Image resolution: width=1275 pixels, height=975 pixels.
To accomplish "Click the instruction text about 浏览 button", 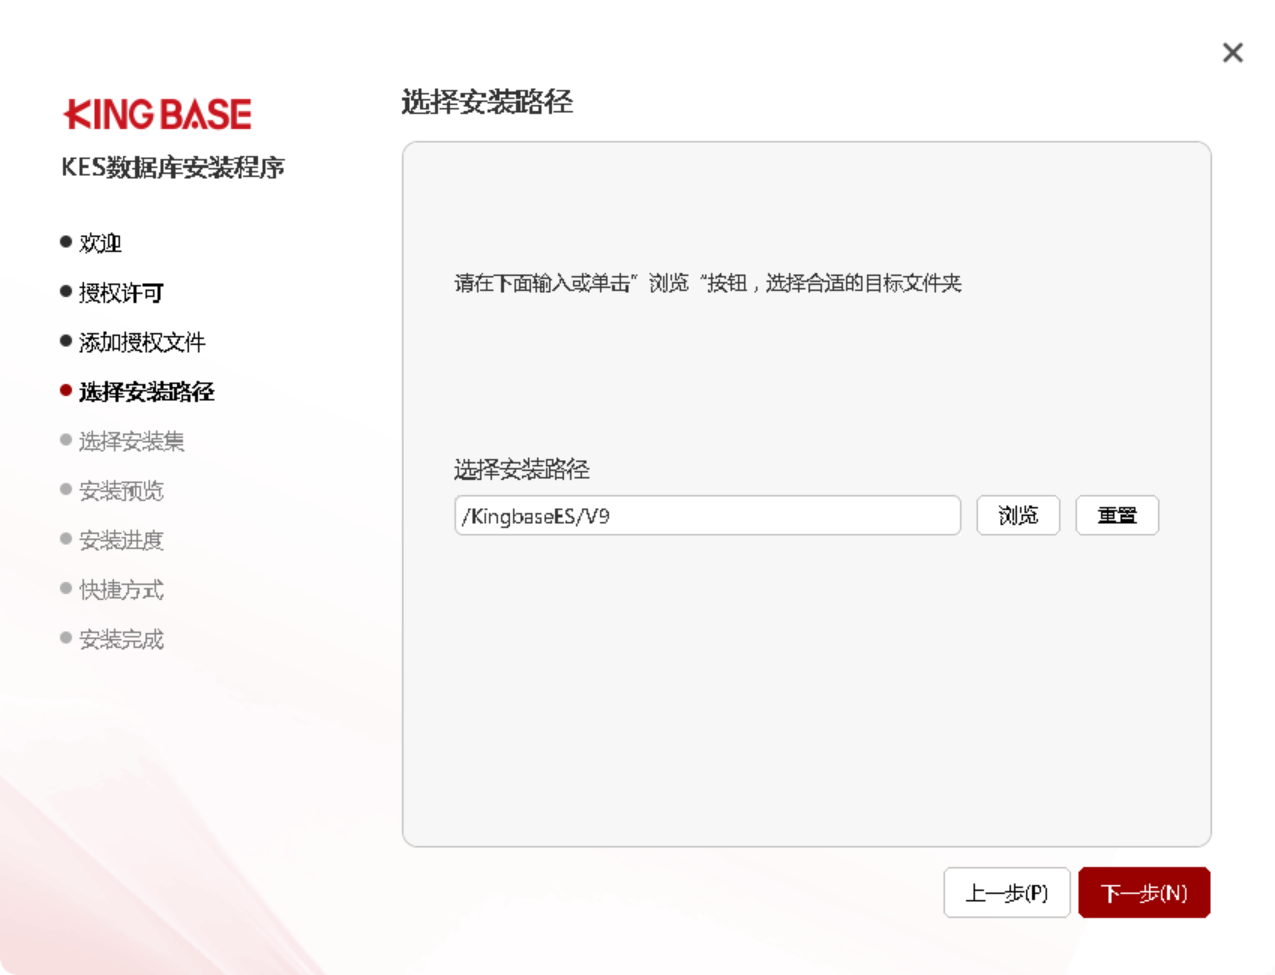I will (x=708, y=283).
